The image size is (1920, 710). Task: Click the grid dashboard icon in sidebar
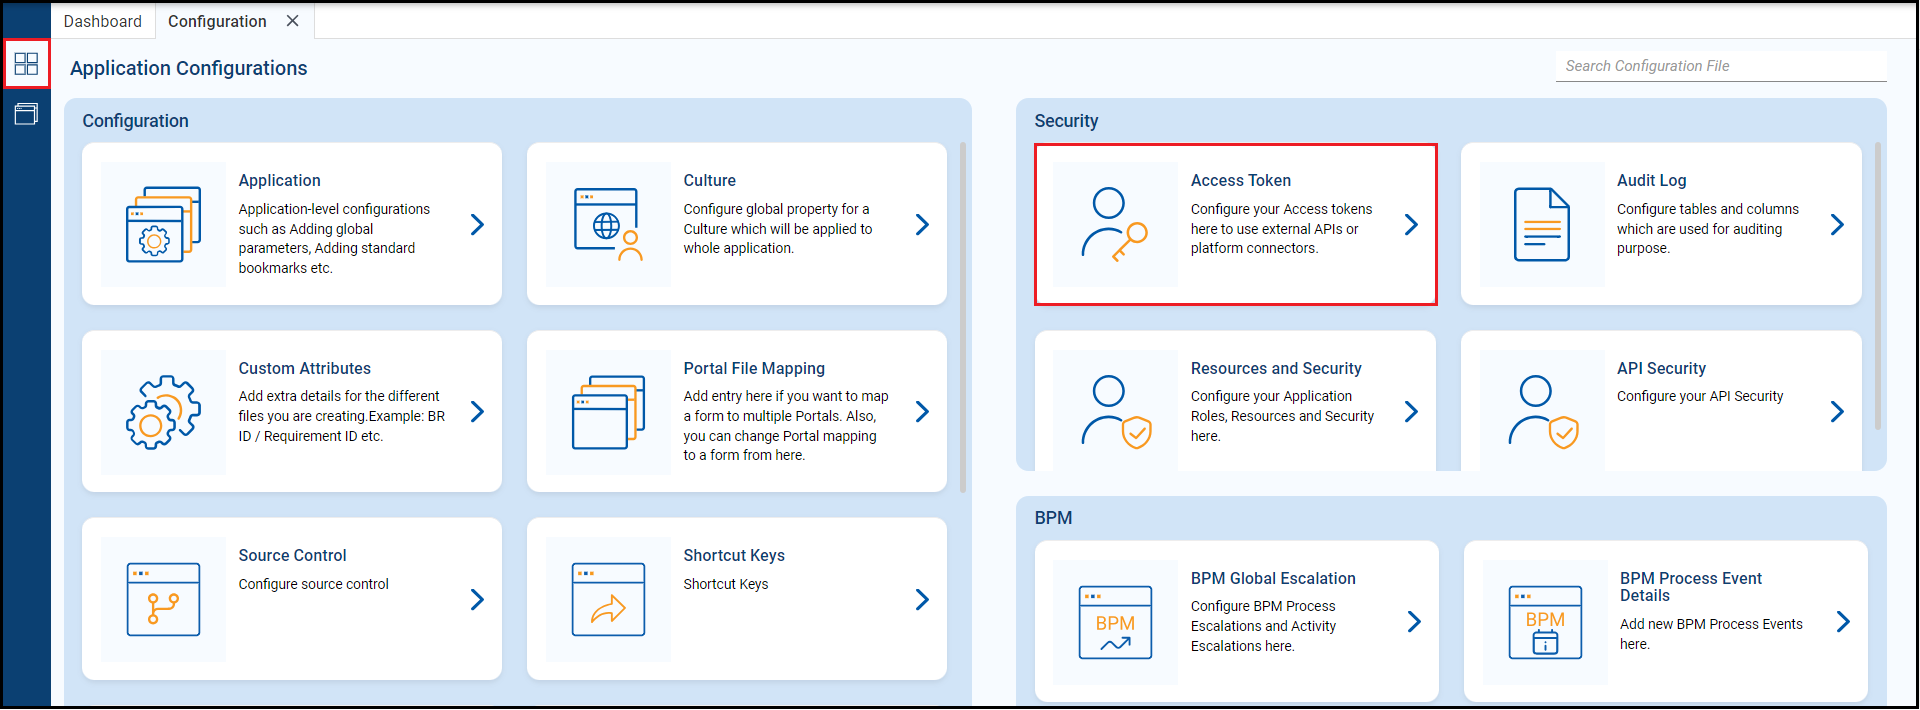[x=26, y=64]
